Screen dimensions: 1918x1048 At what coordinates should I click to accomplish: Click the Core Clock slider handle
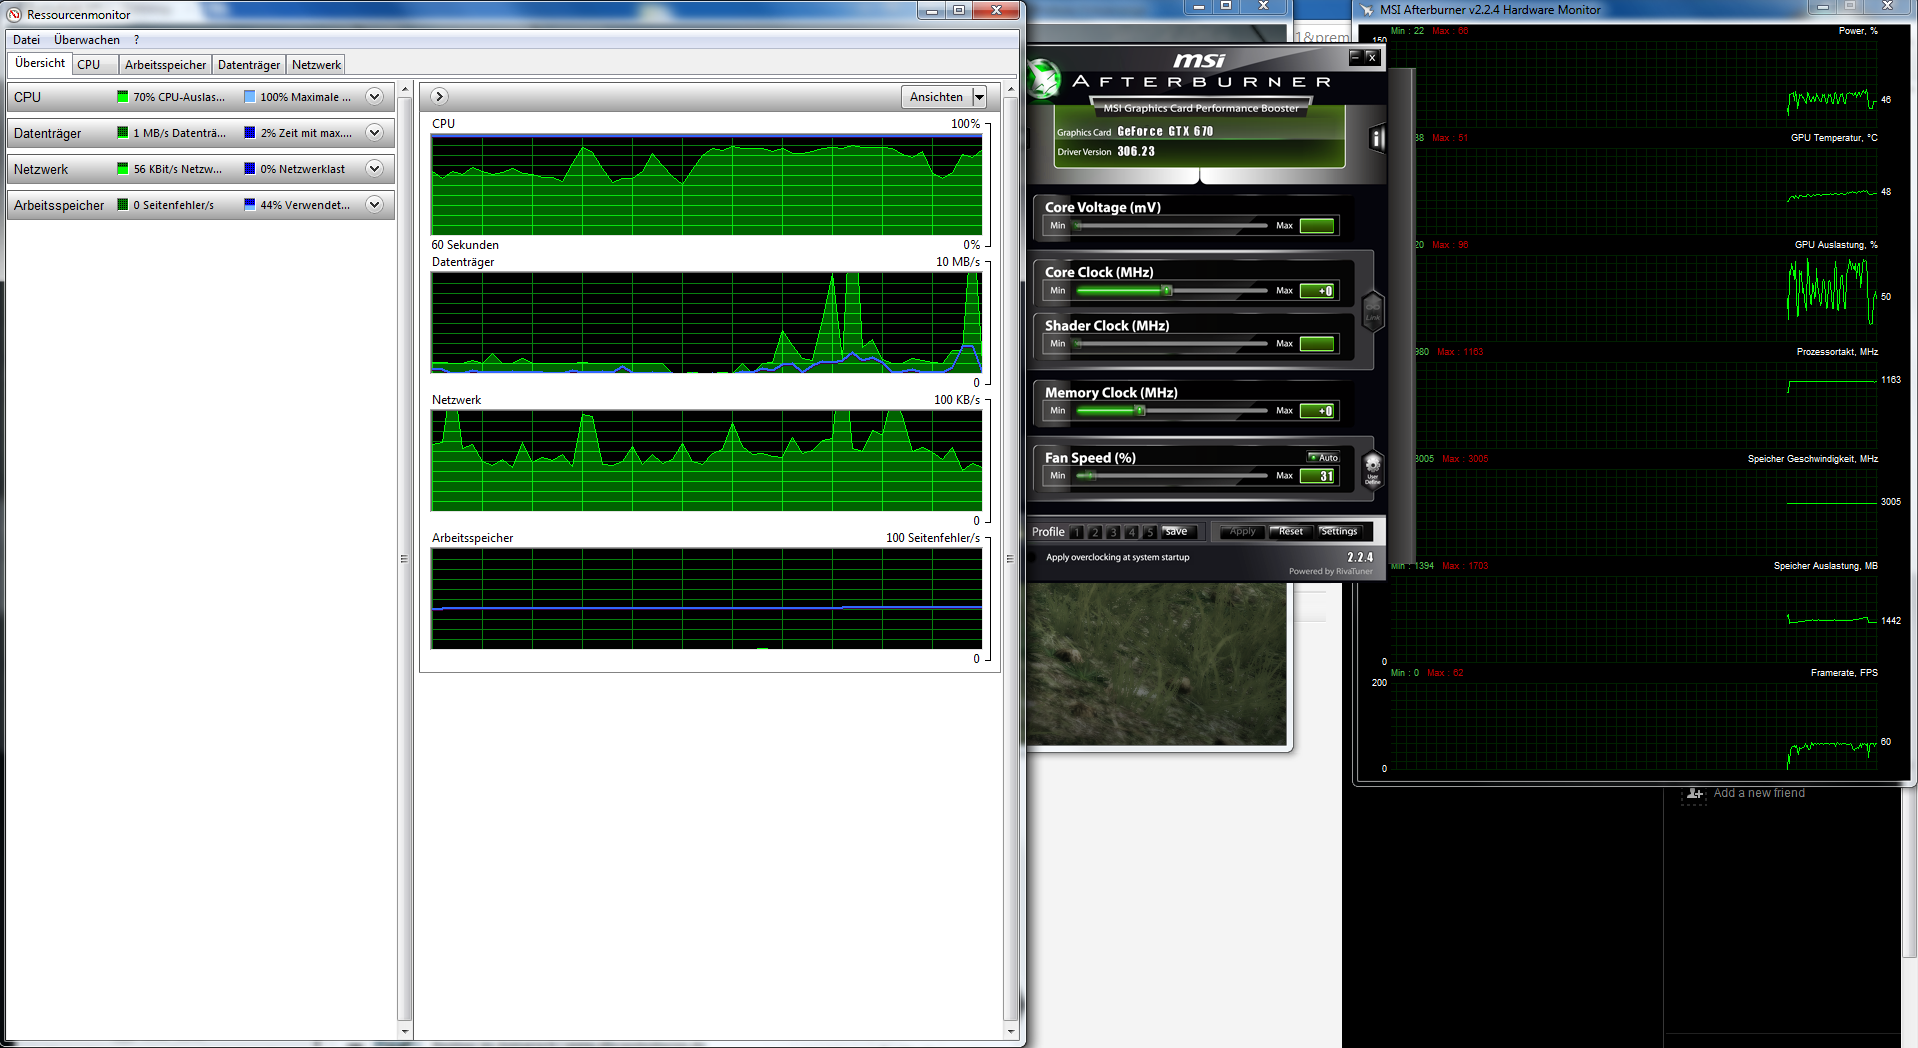tap(1167, 291)
